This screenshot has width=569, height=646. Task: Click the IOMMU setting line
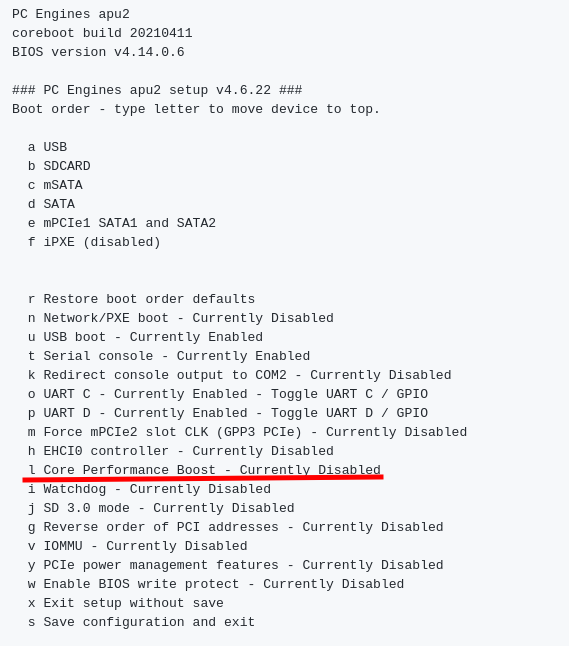pos(138,546)
